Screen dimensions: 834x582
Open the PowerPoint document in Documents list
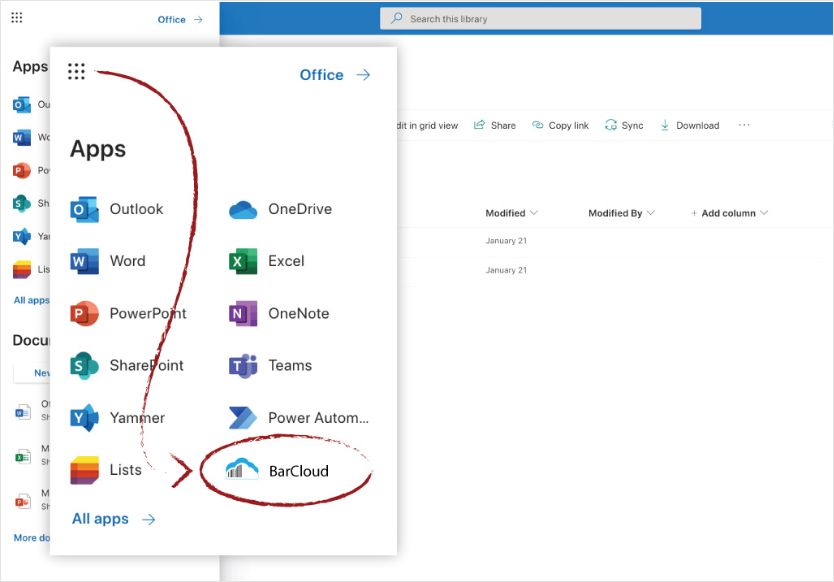[x=22, y=501]
